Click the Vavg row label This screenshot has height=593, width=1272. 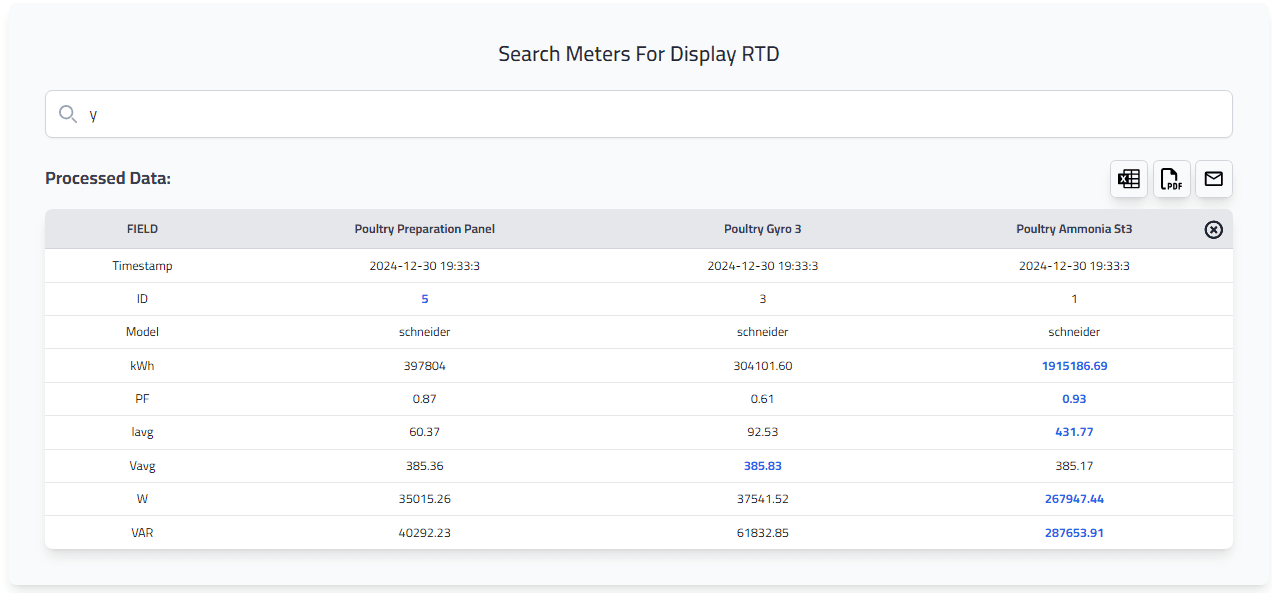pyautogui.click(x=142, y=466)
